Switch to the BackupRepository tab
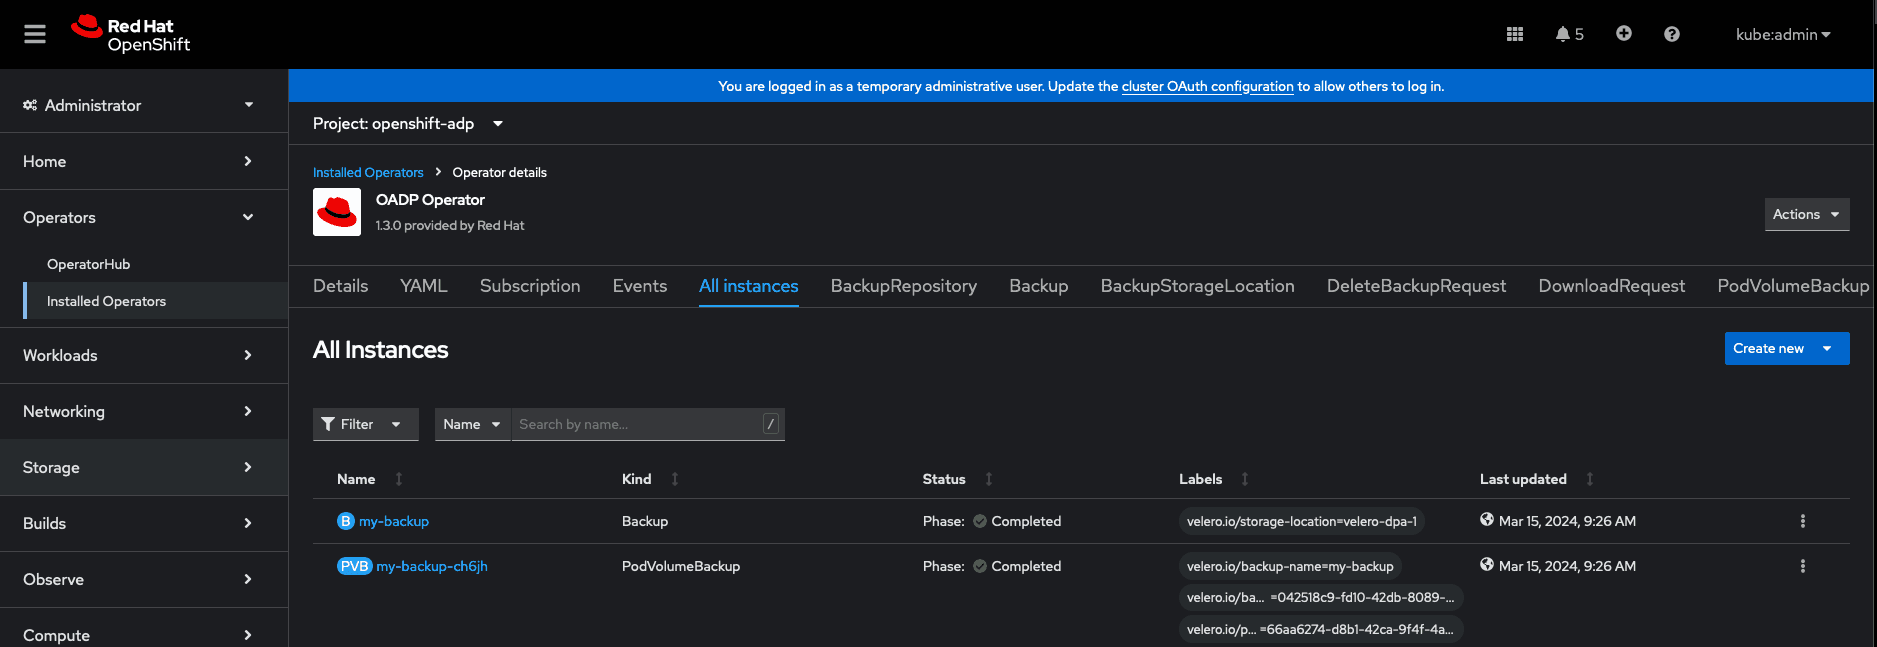The height and width of the screenshot is (647, 1877). [904, 286]
